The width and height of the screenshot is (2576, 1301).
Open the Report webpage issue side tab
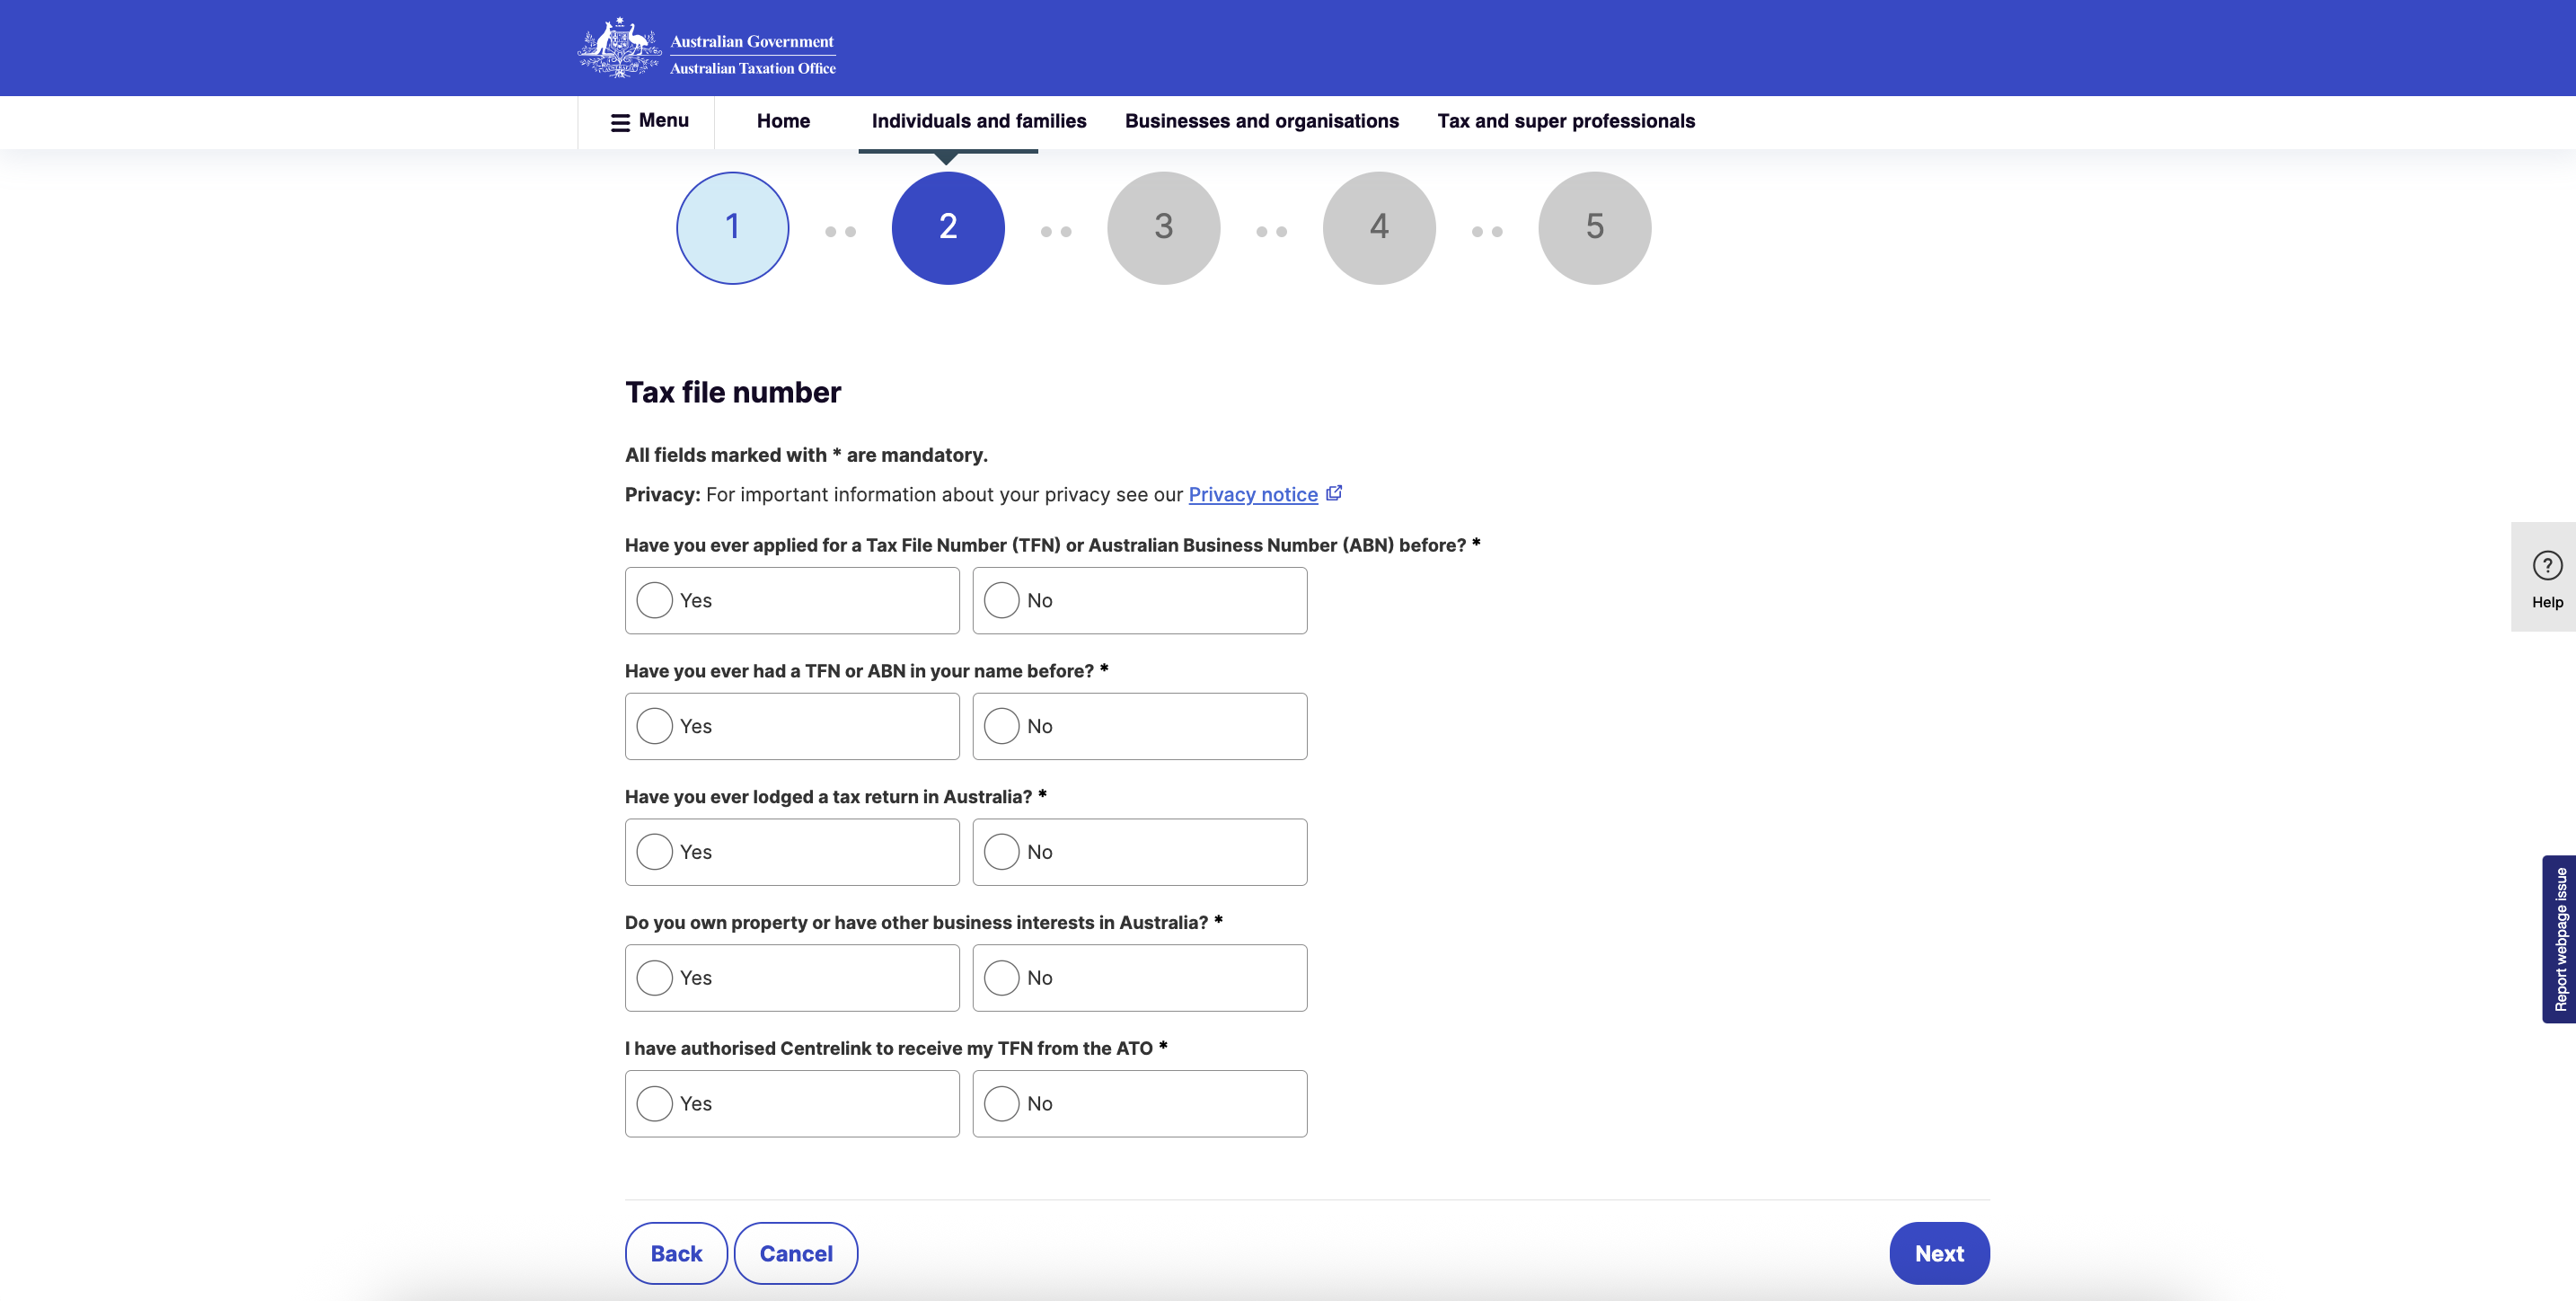(2558, 938)
